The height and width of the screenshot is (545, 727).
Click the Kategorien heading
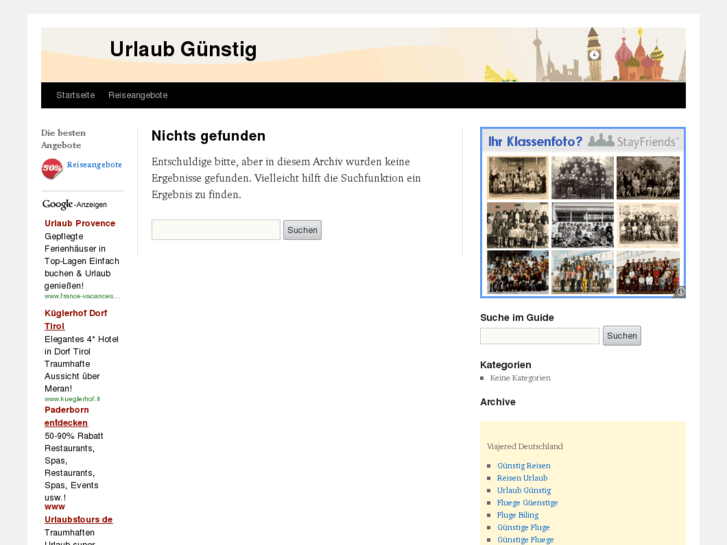505,365
